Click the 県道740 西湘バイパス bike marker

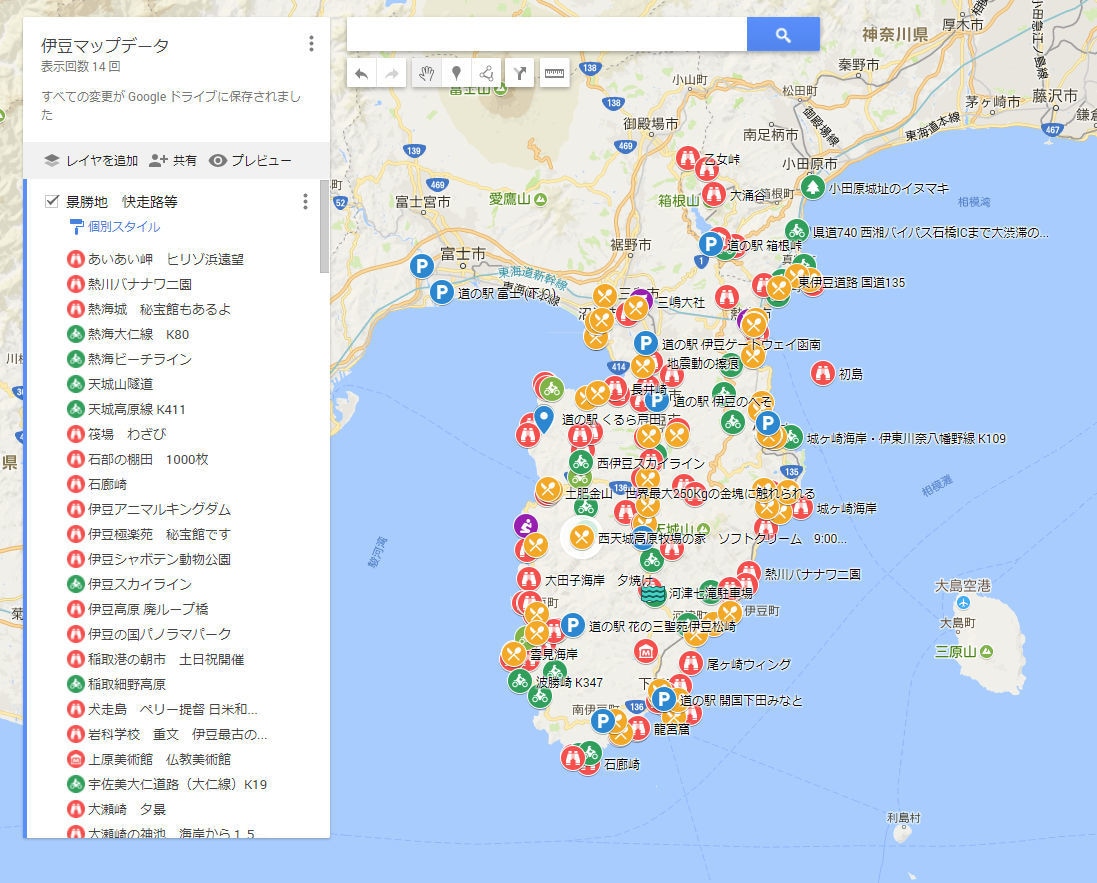point(797,232)
